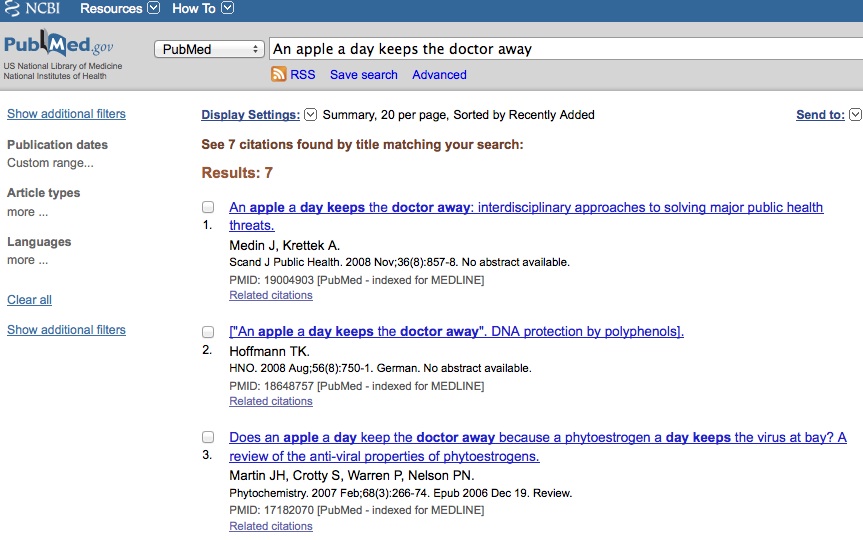Select checkbox for Medin J citation
The width and height of the screenshot is (863, 540).
click(208, 207)
